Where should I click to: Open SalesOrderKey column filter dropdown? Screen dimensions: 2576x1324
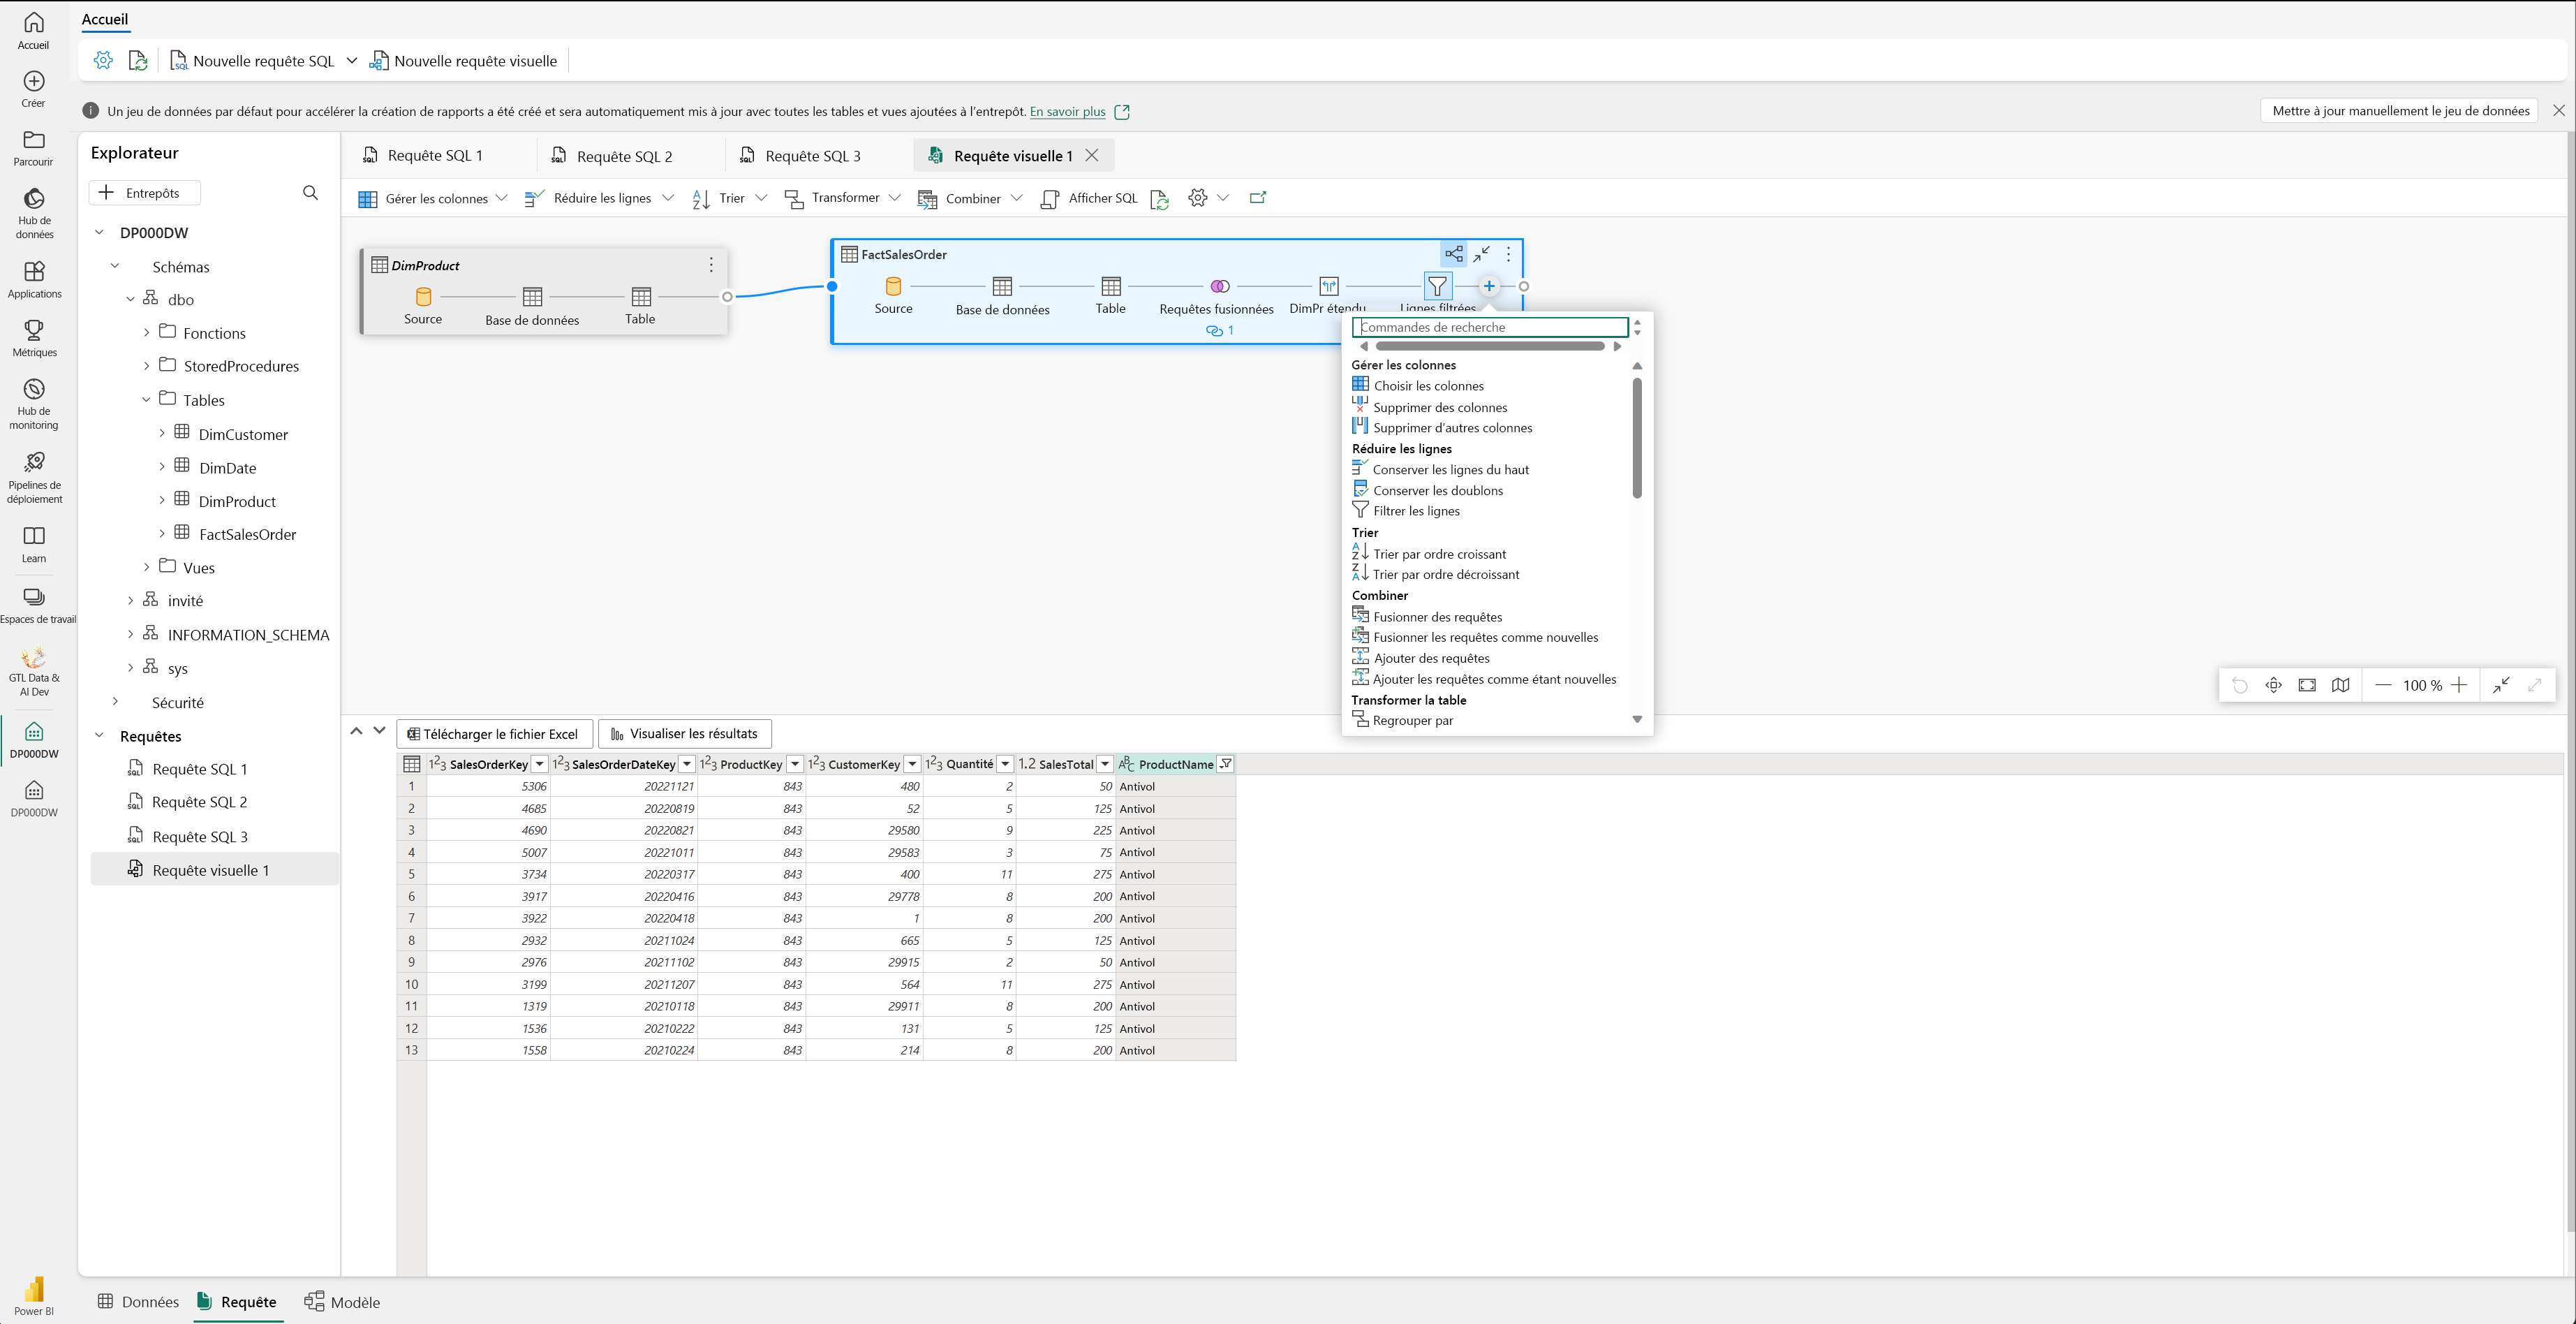coord(540,764)
